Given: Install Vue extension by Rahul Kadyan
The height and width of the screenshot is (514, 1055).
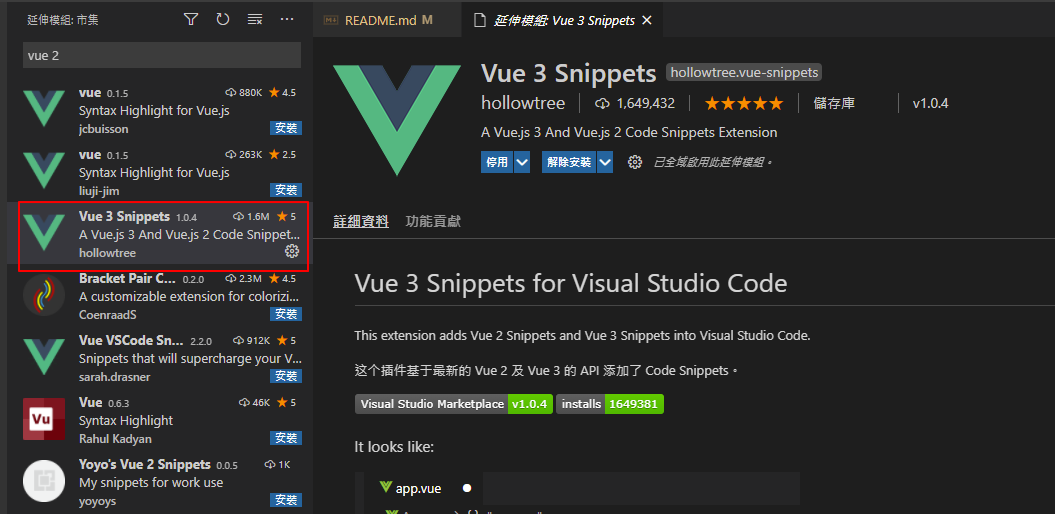Looking at the screenshot, I should coord(286,438).
